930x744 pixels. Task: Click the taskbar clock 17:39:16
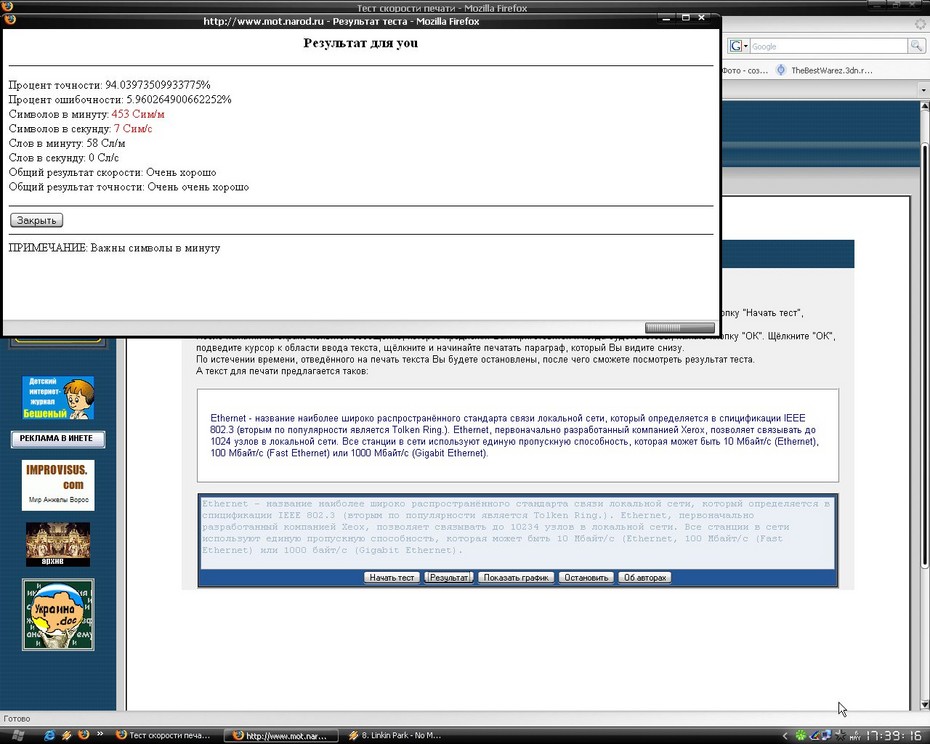point(894,736)
